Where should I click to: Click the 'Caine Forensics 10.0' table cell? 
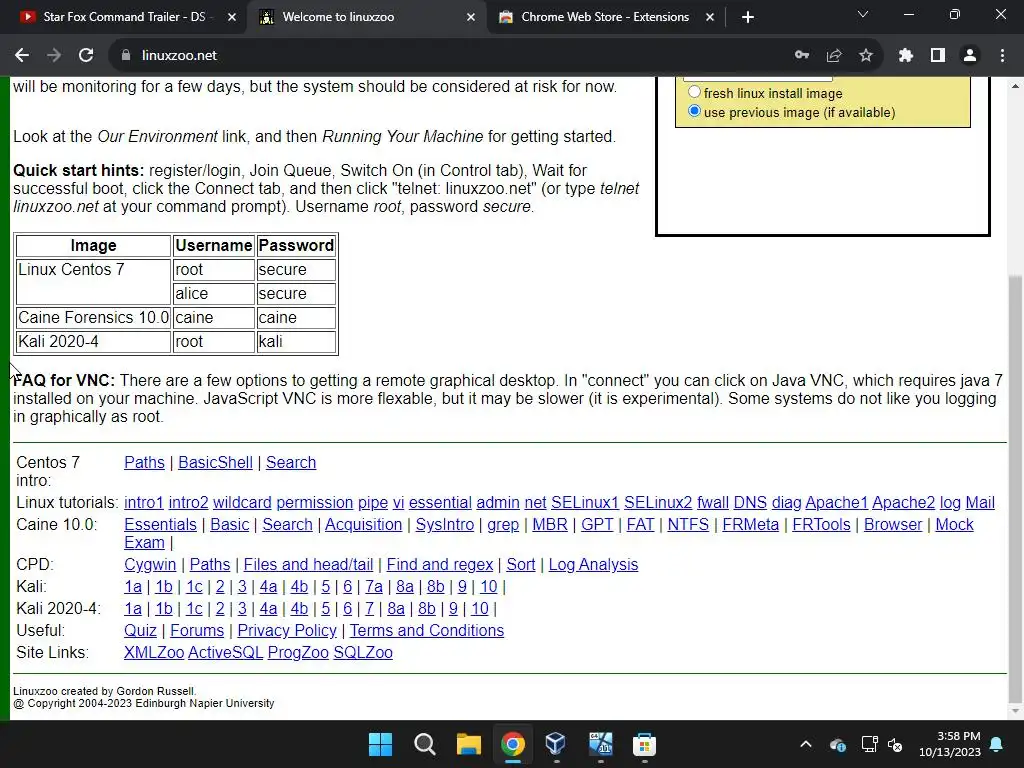coord(93,317)
